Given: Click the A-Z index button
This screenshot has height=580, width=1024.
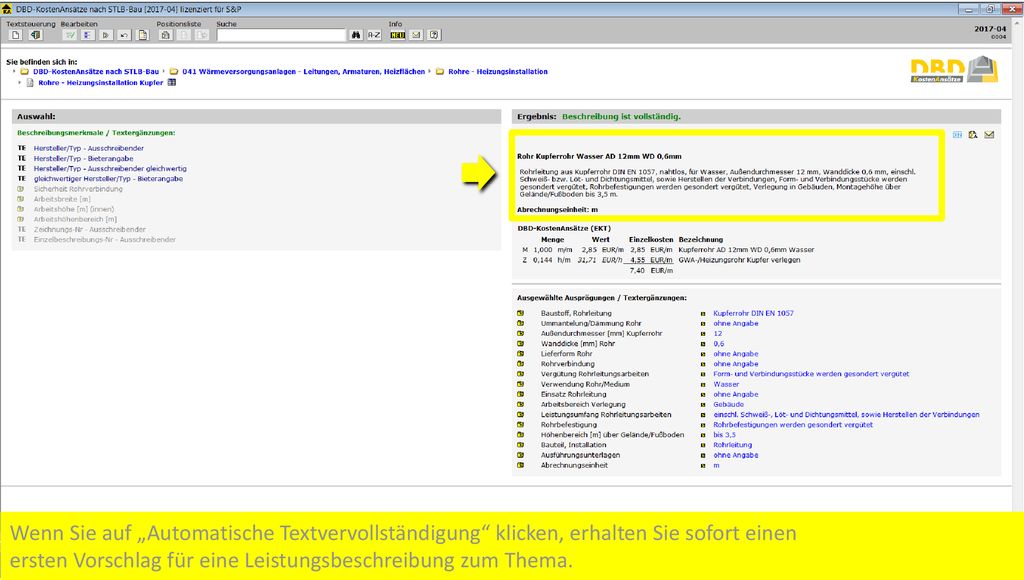Looking at the screenshot, I should (374, 35).
